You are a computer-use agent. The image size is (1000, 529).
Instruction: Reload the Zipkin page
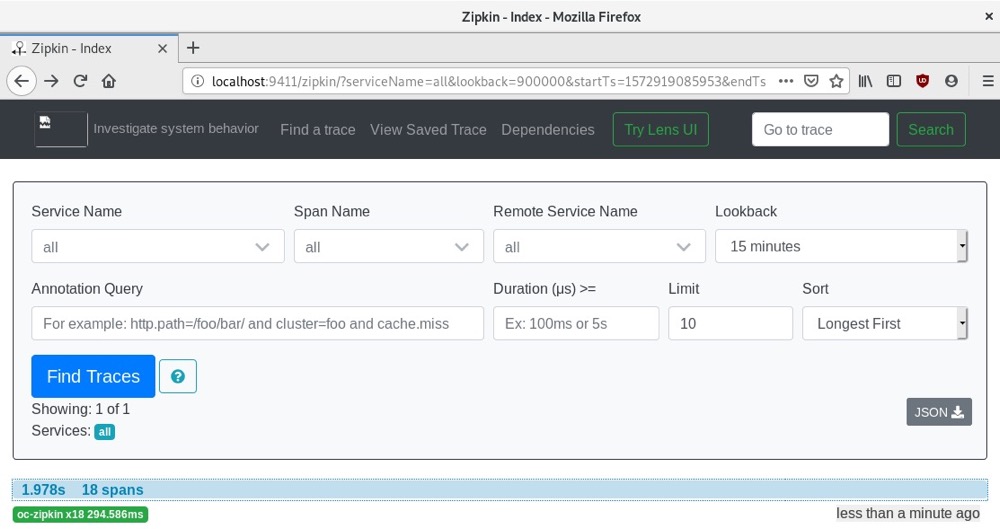pos(80,81)
